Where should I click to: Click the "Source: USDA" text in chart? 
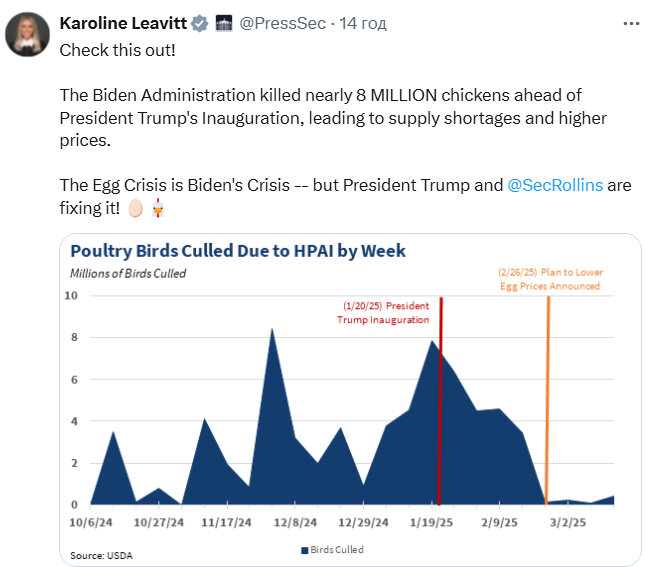click(x=101, y=555)
